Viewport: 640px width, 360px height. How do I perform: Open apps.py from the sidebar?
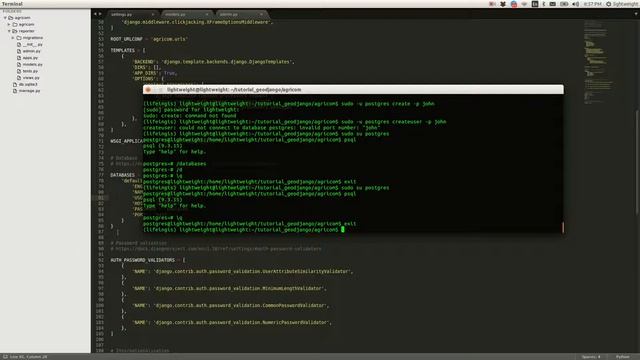[30, 58]
